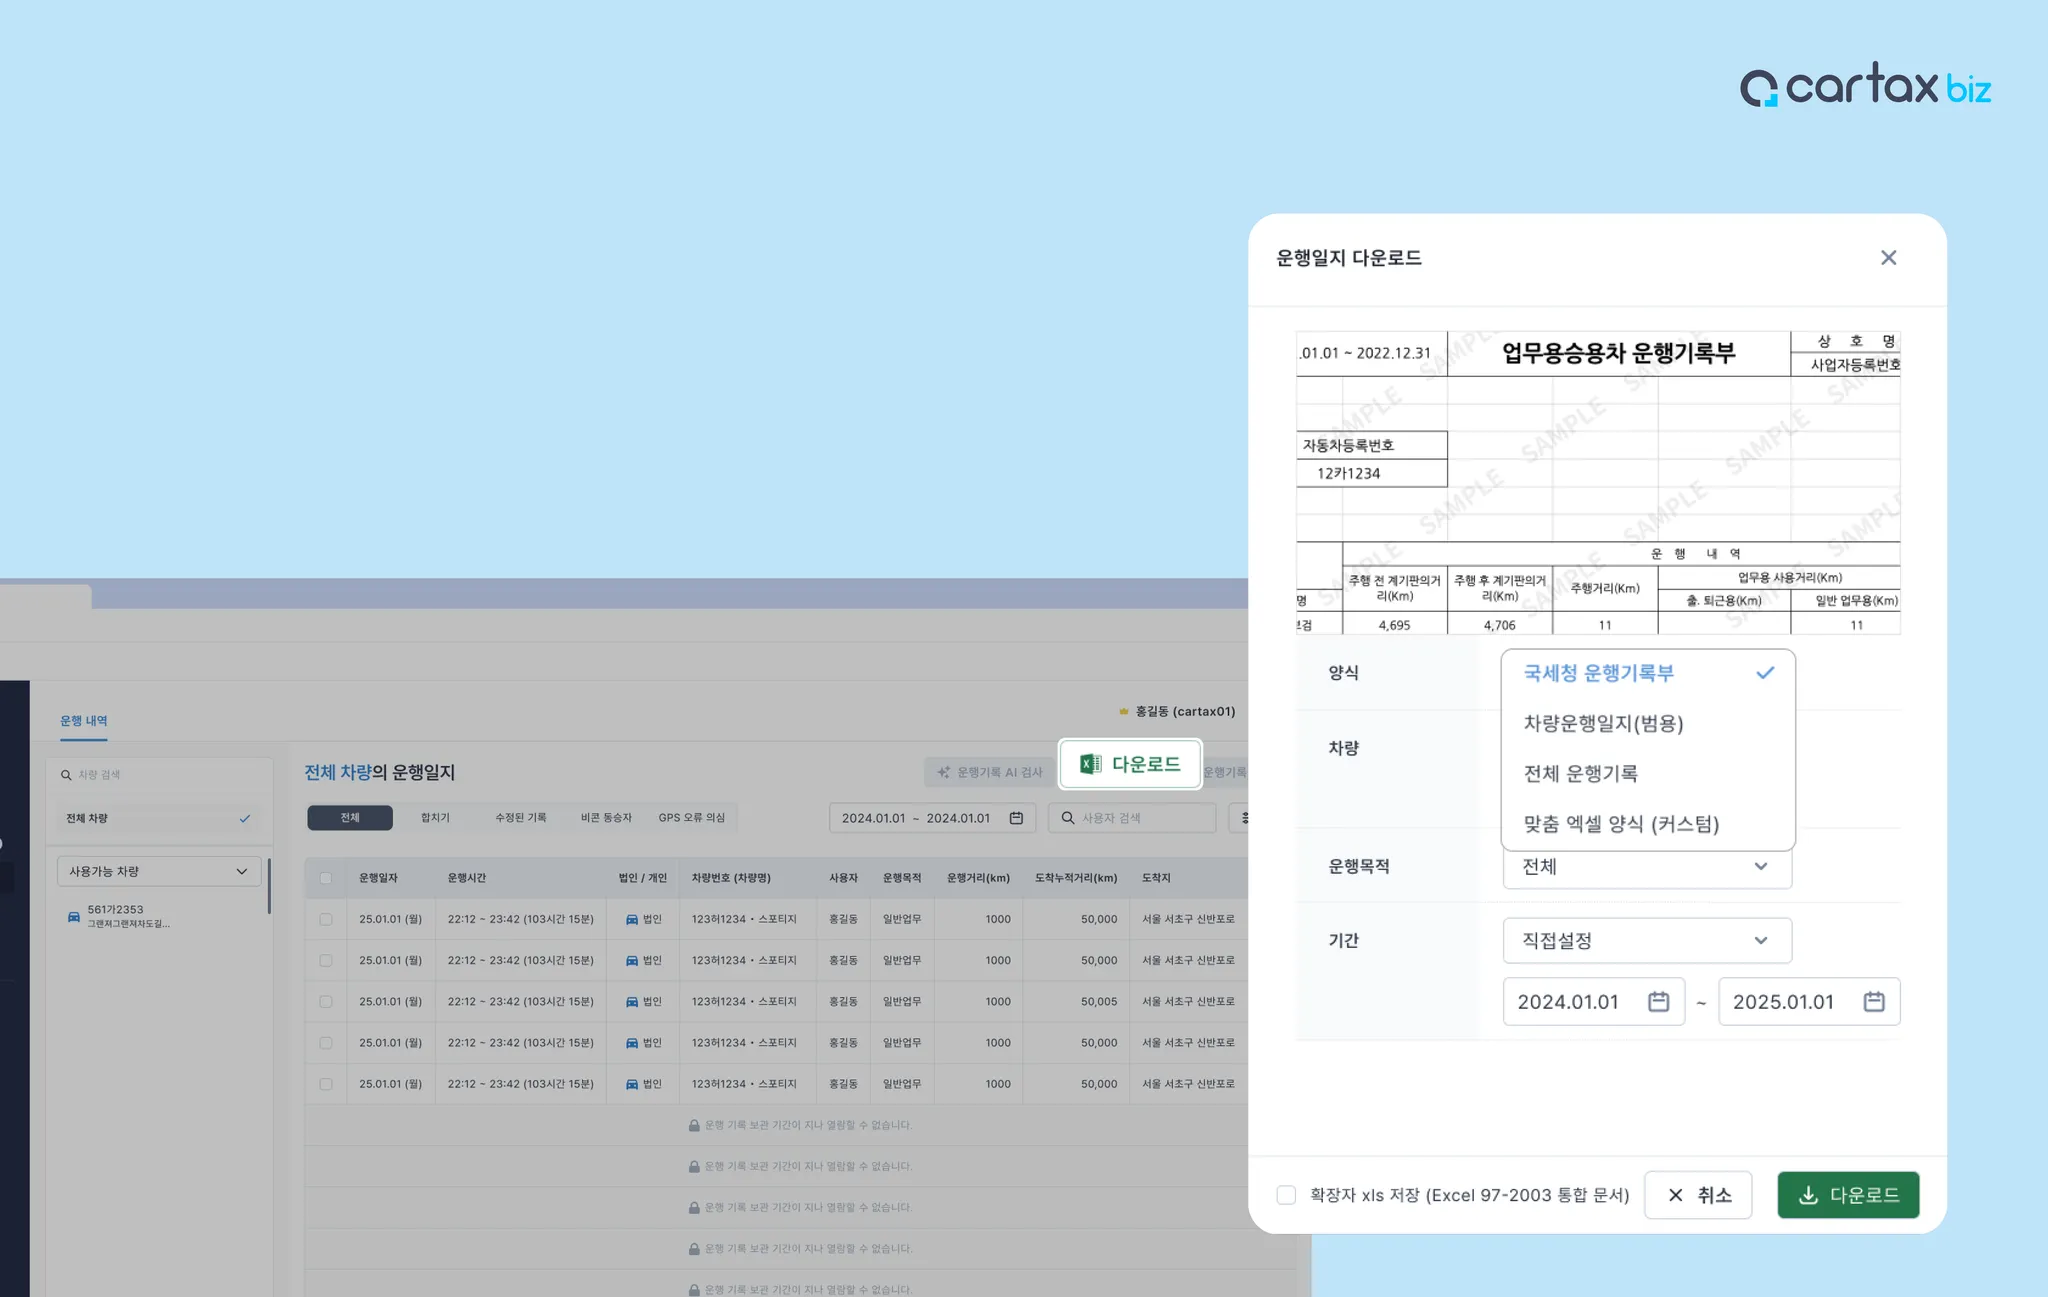
Task: Open the start date calendar picker icon
Action: pyautogui.click(x=1658, y=1001)
